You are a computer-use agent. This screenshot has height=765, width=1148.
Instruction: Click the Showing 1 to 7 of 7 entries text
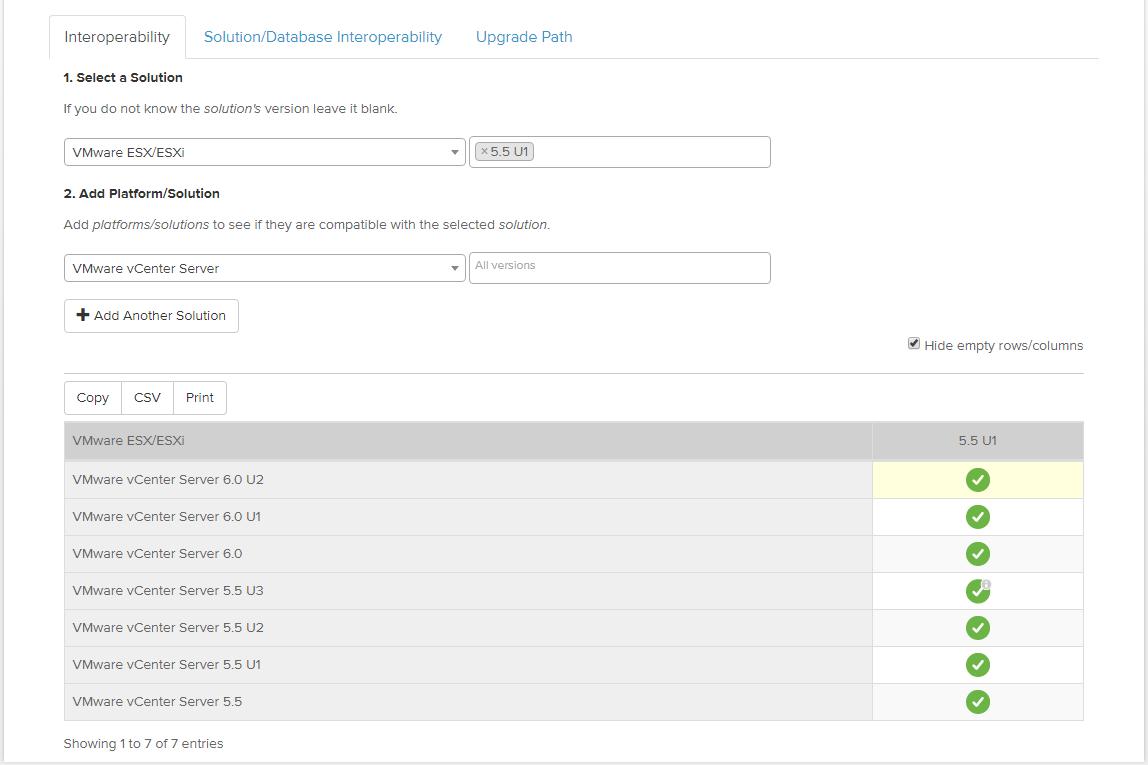tap(144, 744)
